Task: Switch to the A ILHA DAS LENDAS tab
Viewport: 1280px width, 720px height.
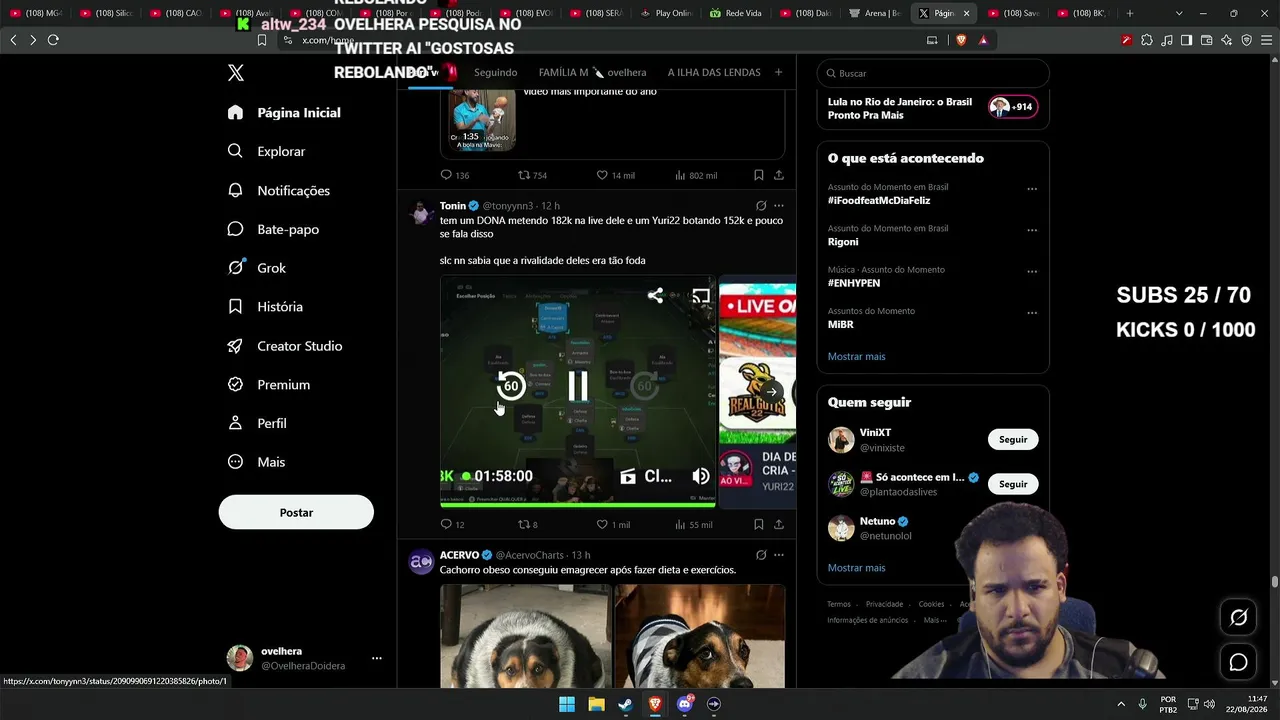Action: pyautogui.click(x=714, y=72)
